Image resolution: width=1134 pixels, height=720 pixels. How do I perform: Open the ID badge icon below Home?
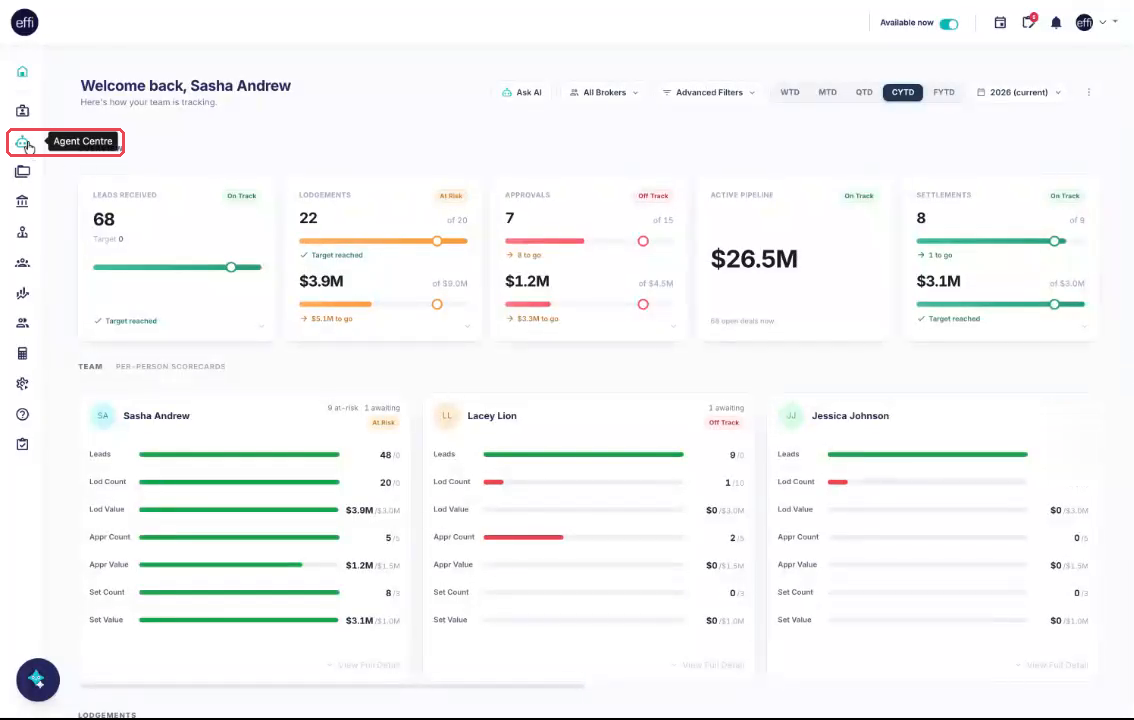(x=22, y=111)
